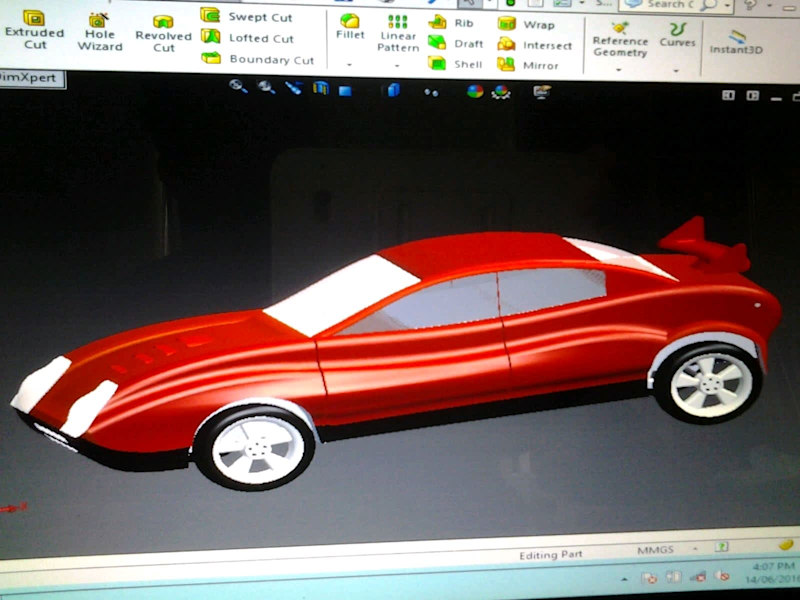The image size is (800, 600).
Task: Select the Extruded Cut tool
Action: [35, 30]
